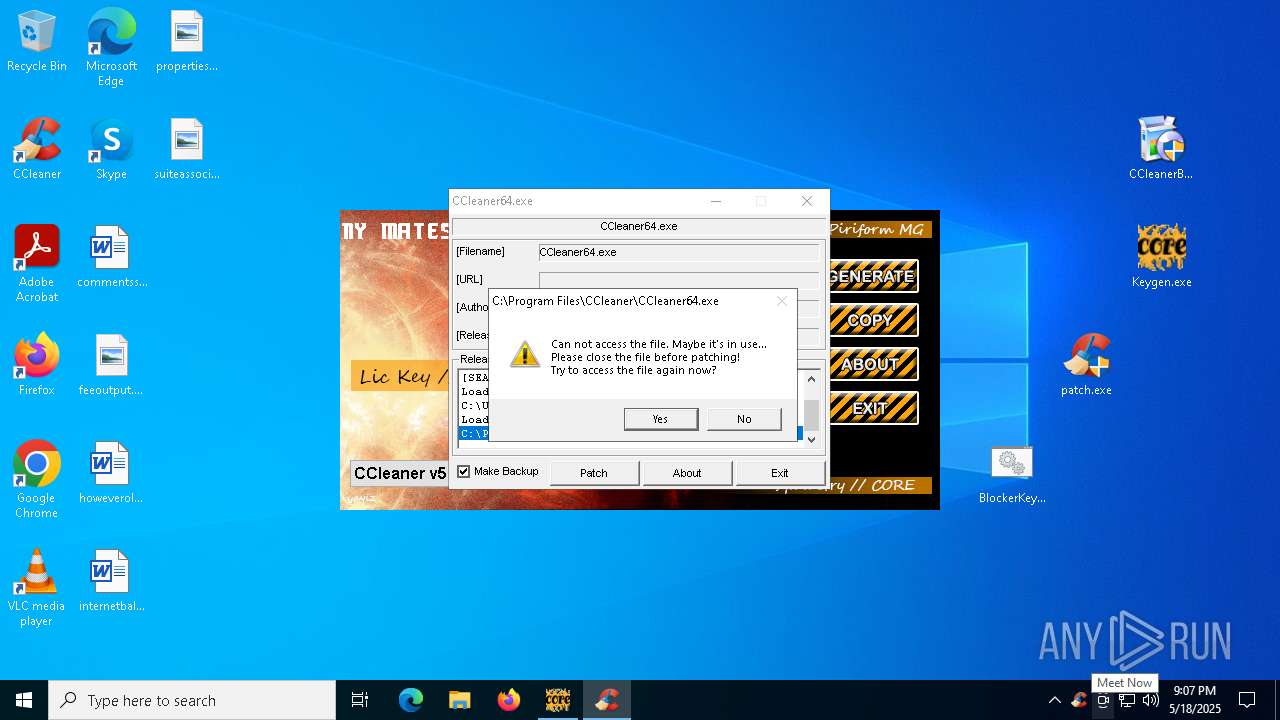The image size is (1280, 720).
Task: Open the network status tray icon
Action: (1127, 700)
